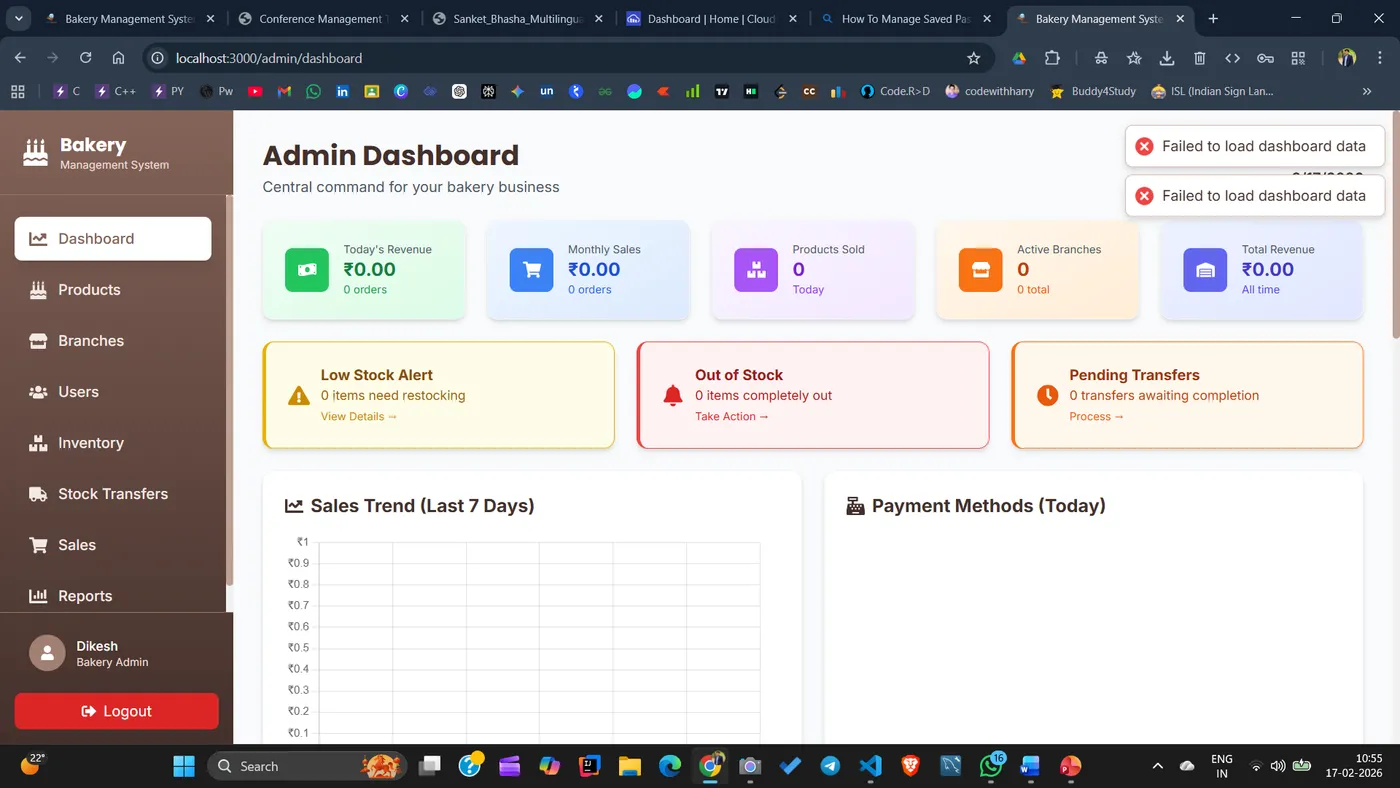
Task: Click the Low Stock Alert warning triangle
Action: (299, 396)
